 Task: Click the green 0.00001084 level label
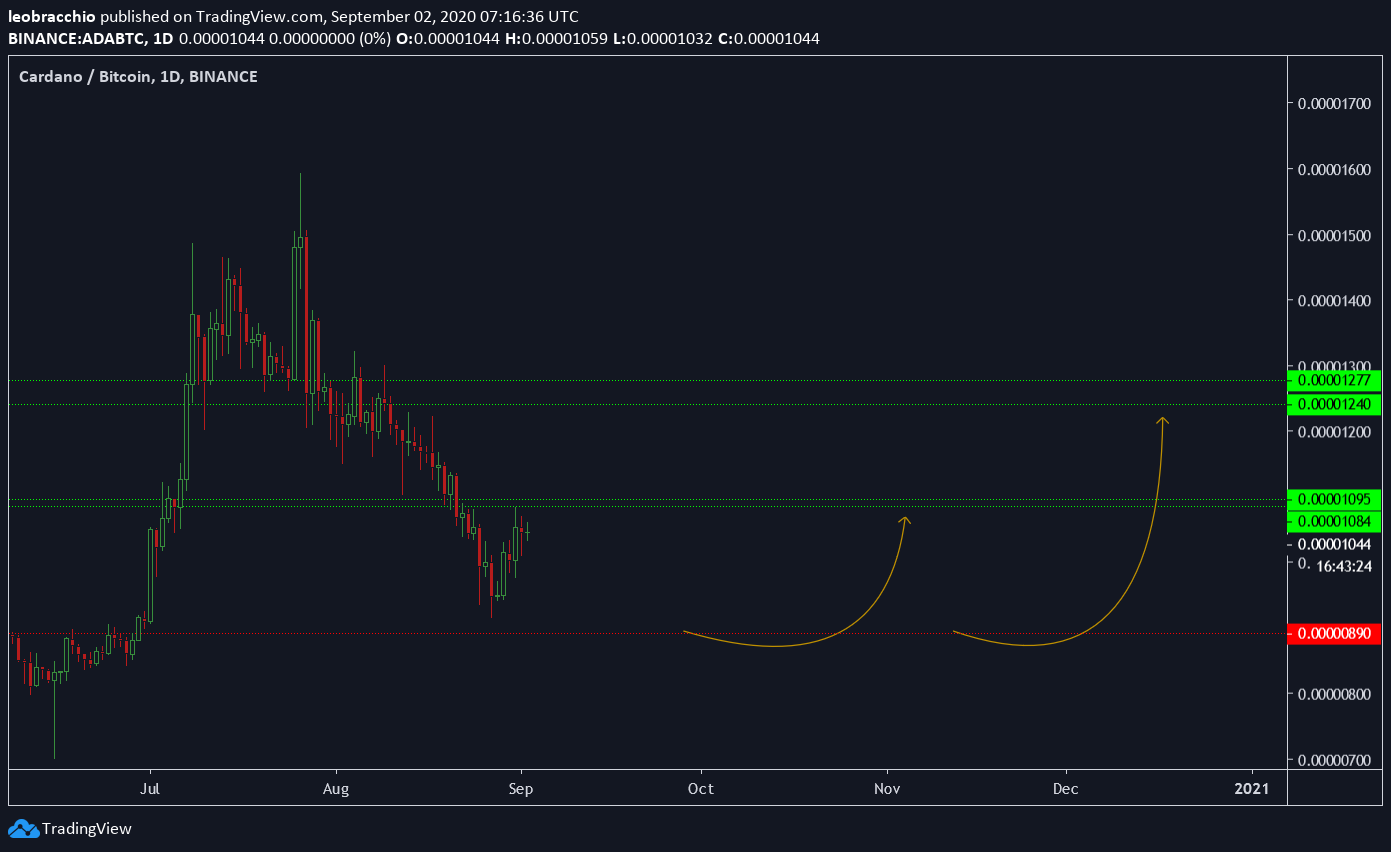(x=1335, y=521)
